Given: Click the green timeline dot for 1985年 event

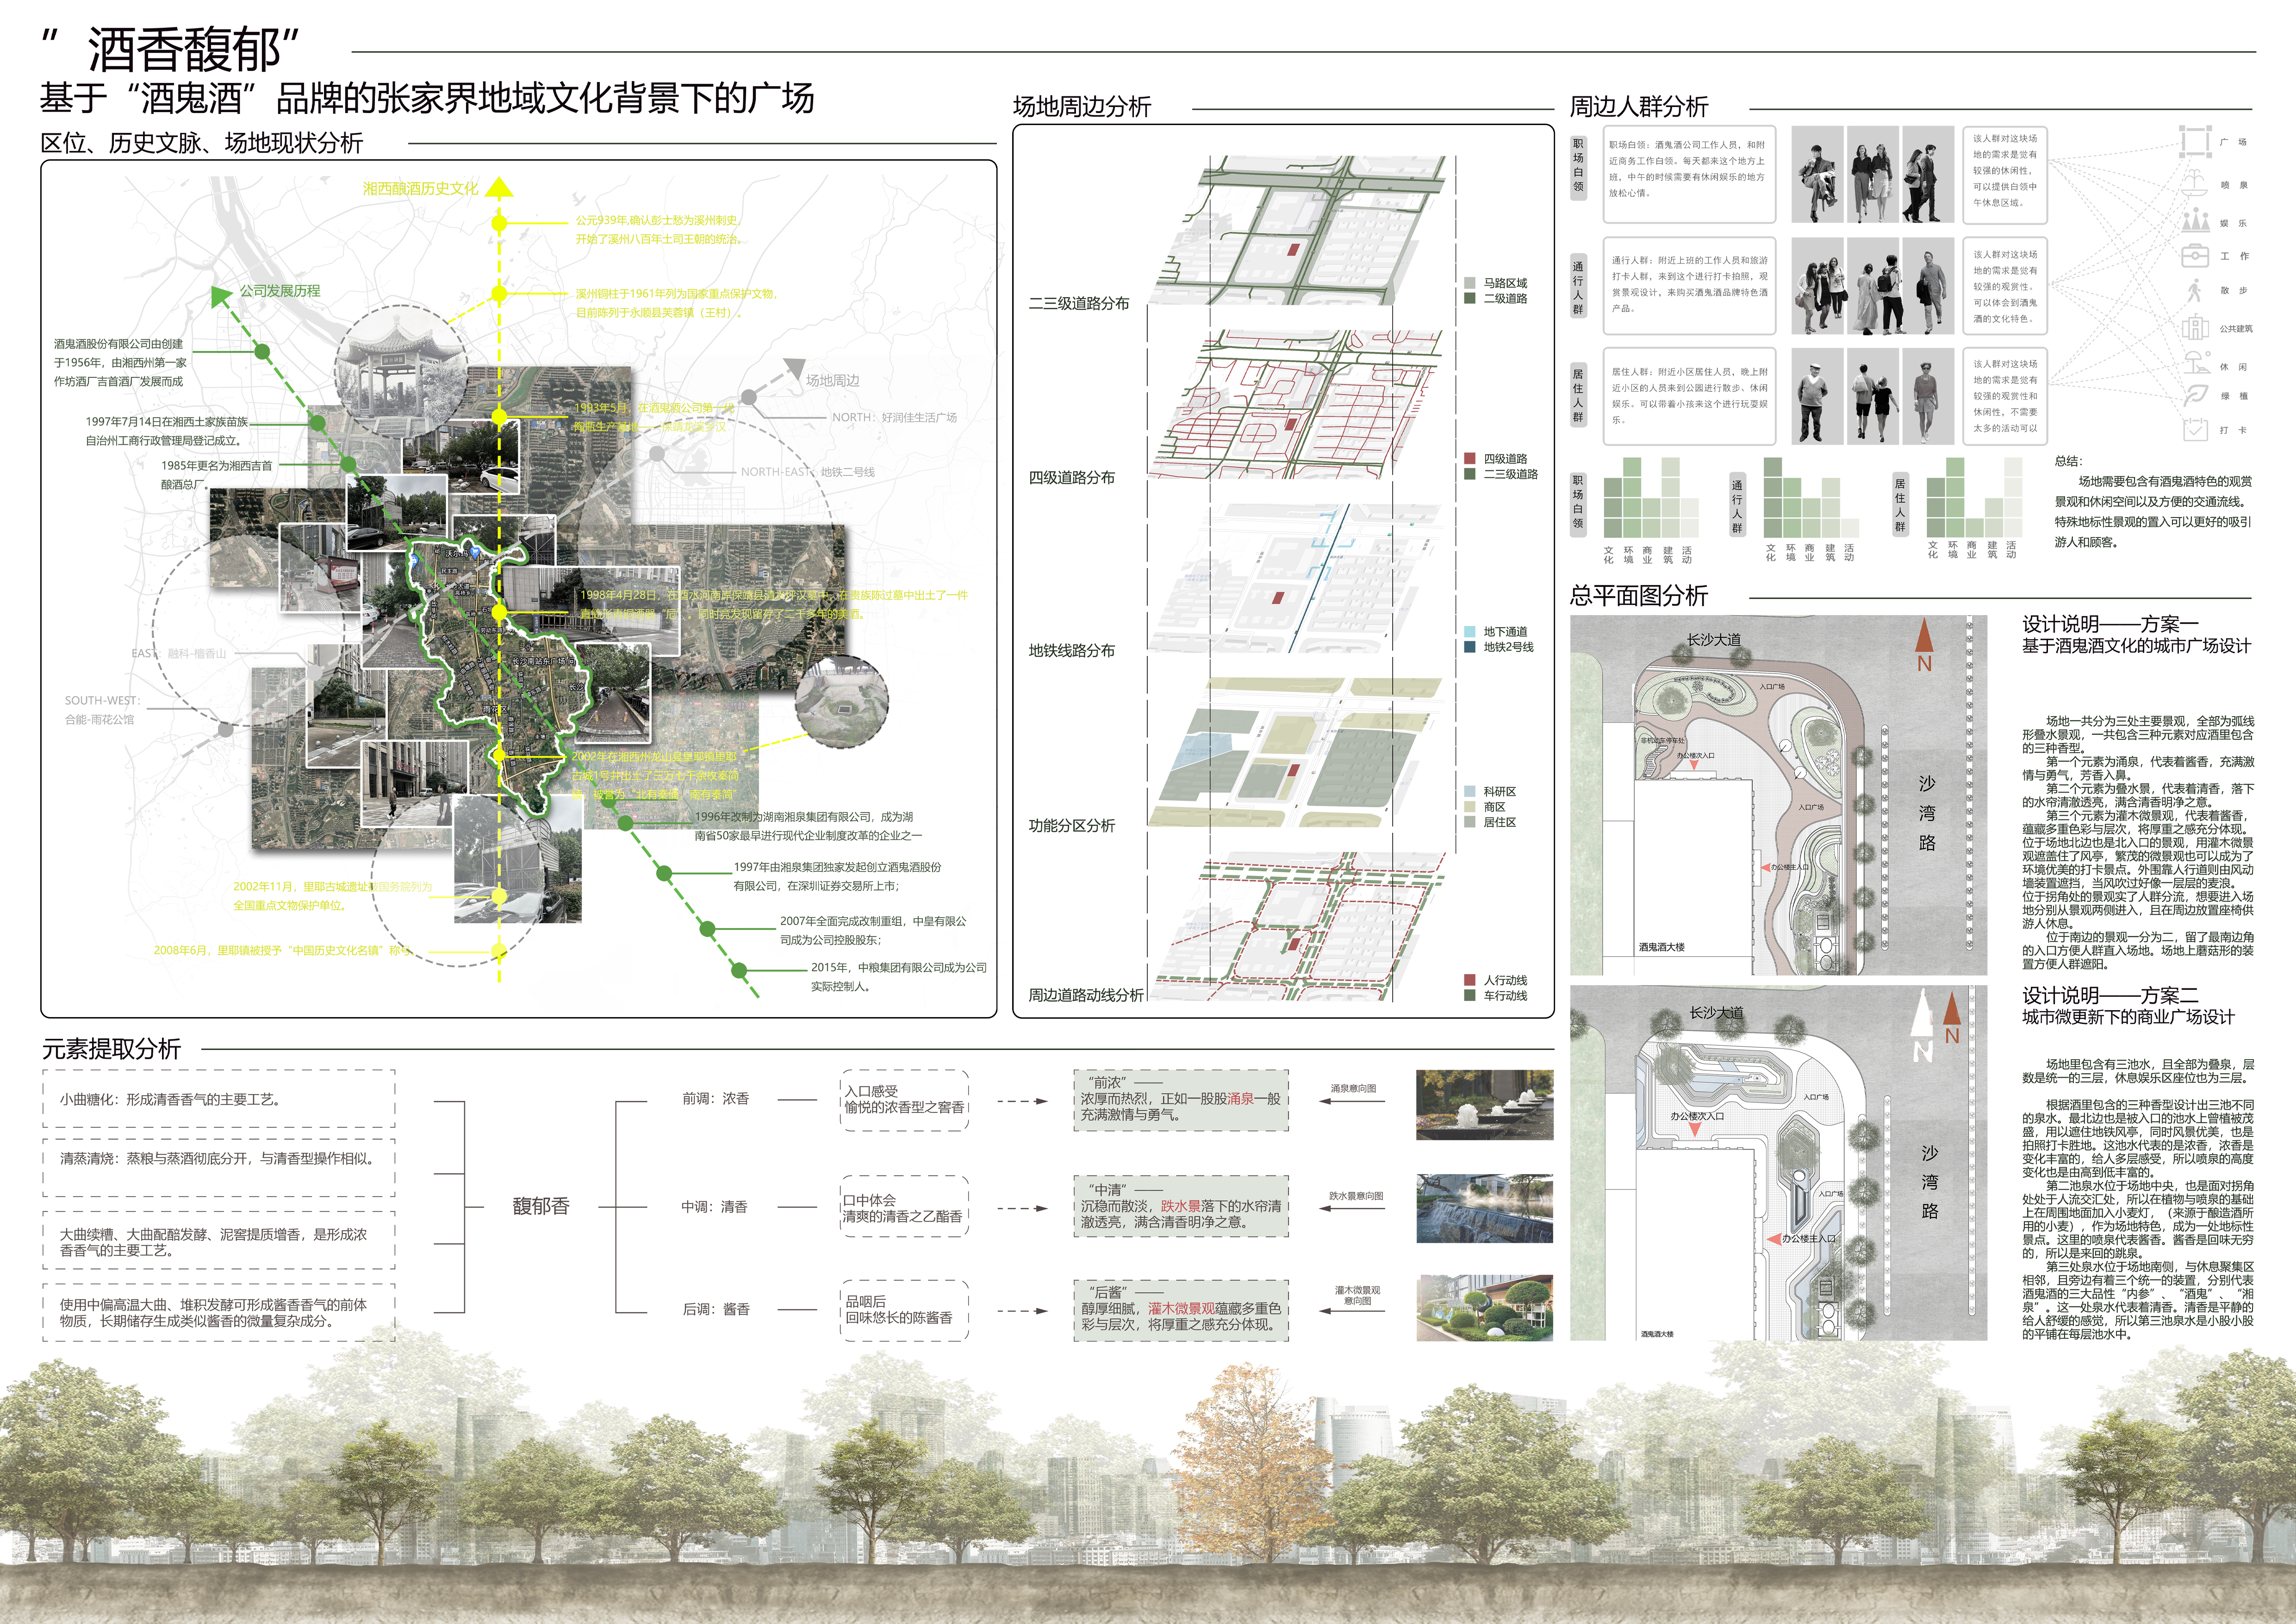Looking at the screenshot, I should (x=348, y=465).
